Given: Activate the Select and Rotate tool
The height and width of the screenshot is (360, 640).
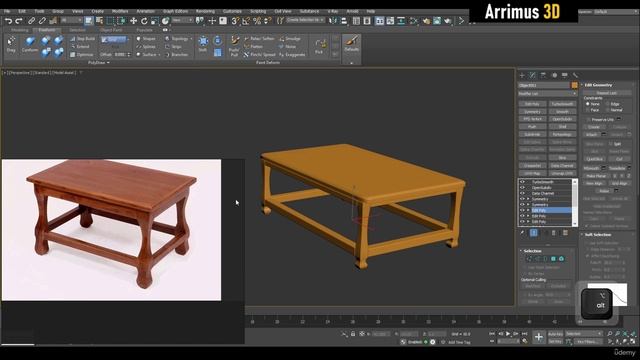Looking at the screenshot, I should click(x=144, y=21).
